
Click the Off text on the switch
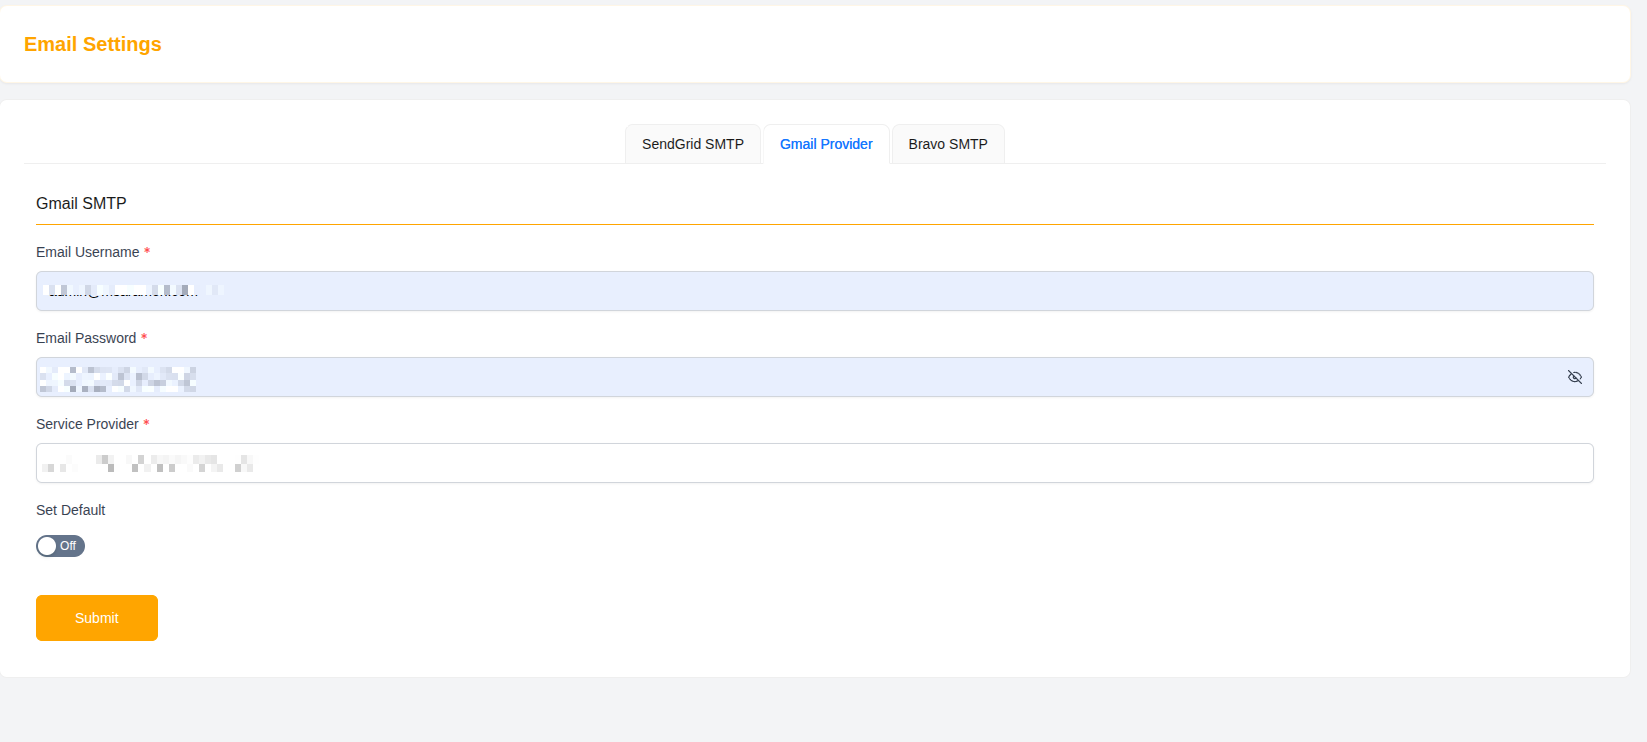(x=68, y=546)
